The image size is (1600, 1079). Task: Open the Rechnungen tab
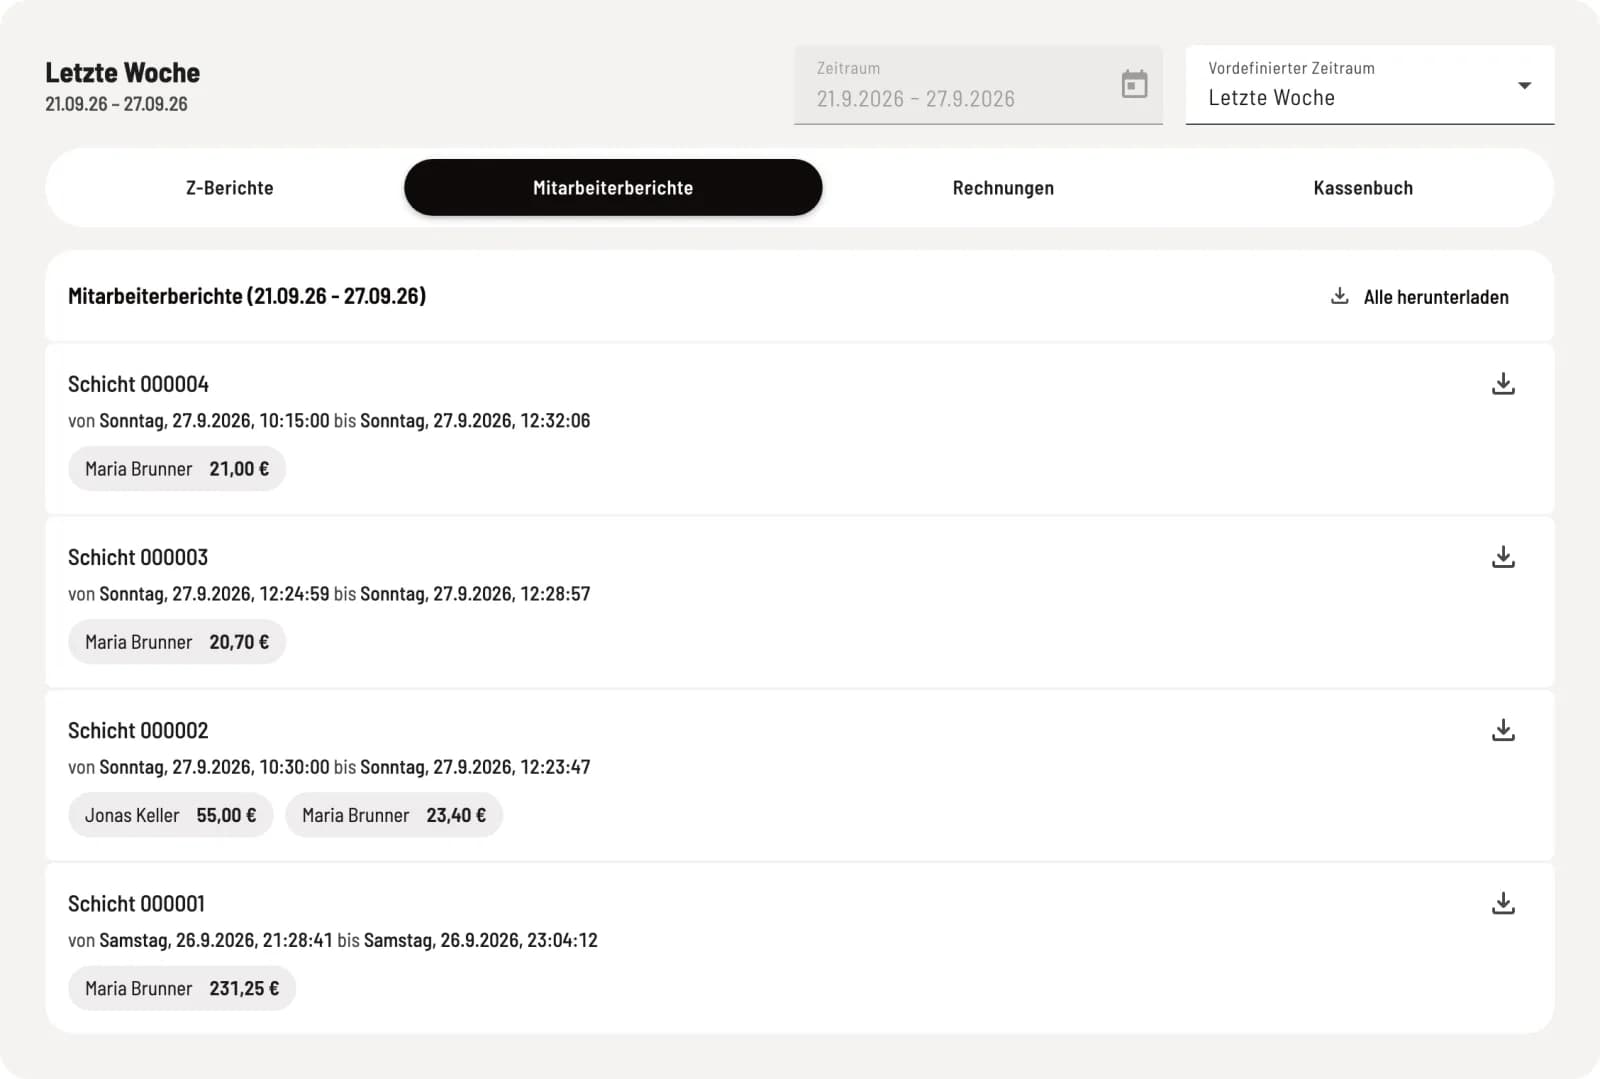[x=1003, y=188]
